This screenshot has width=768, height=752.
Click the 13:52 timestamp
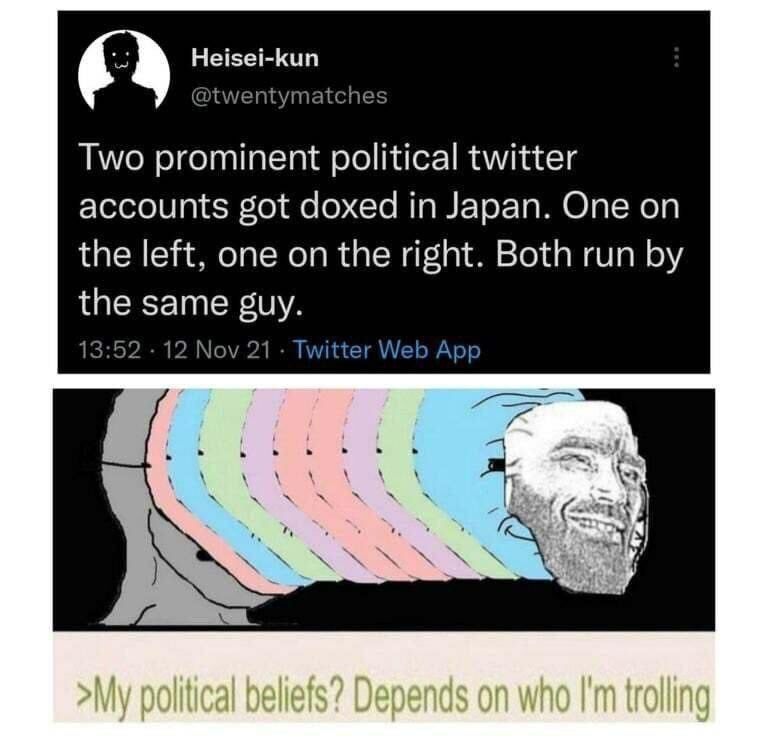[x=110, y=350]
